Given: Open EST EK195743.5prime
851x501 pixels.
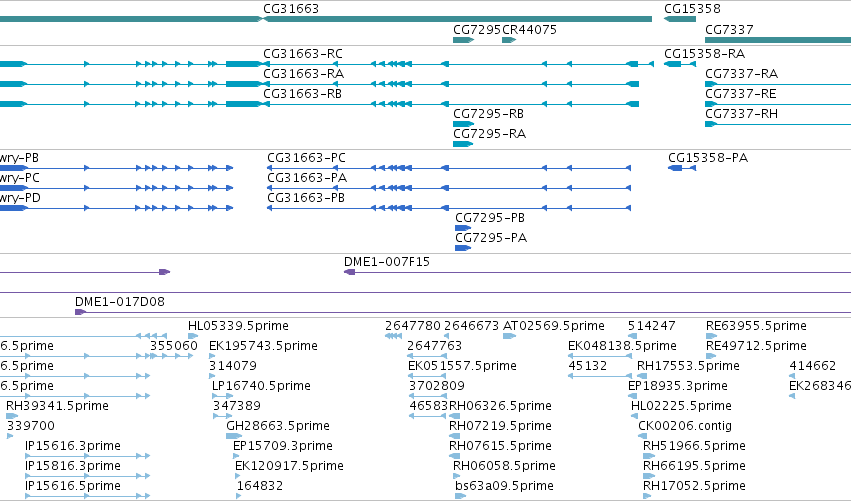Looking at the screenshot, I should (x=263, y=346).
